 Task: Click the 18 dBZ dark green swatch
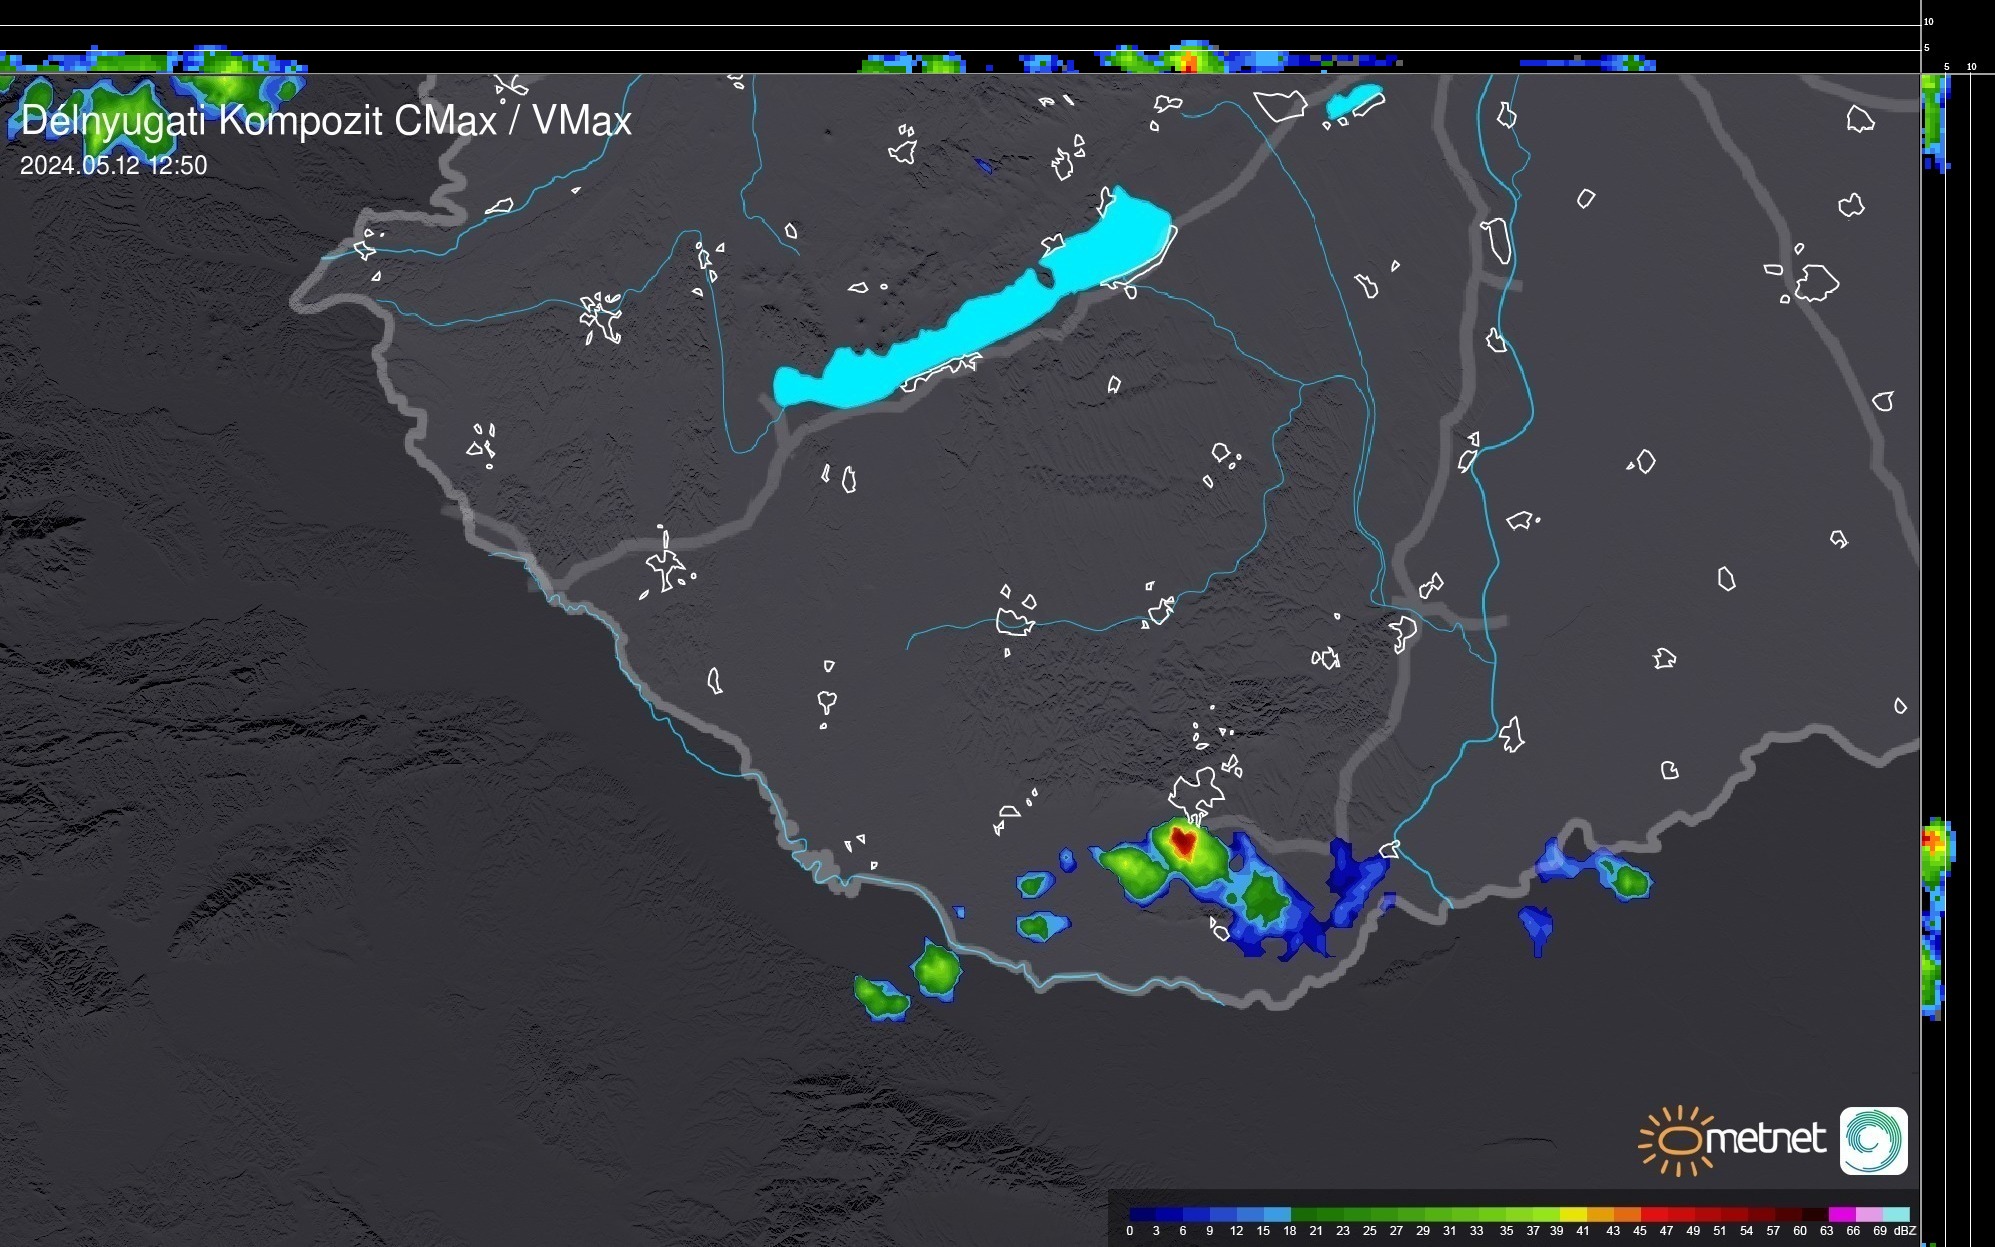[x=1302, y=1215]
